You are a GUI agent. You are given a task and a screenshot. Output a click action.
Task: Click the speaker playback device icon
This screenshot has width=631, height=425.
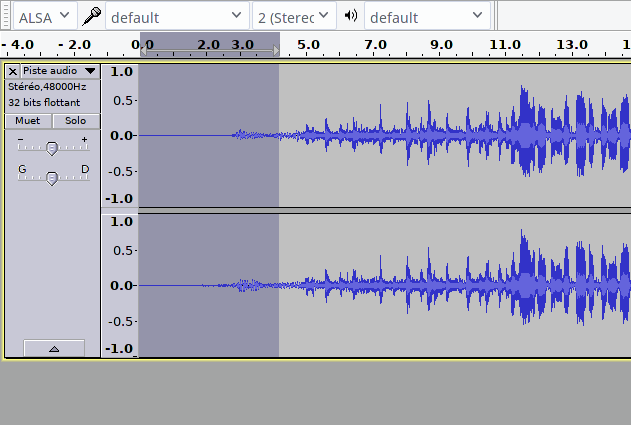point(351,16)
